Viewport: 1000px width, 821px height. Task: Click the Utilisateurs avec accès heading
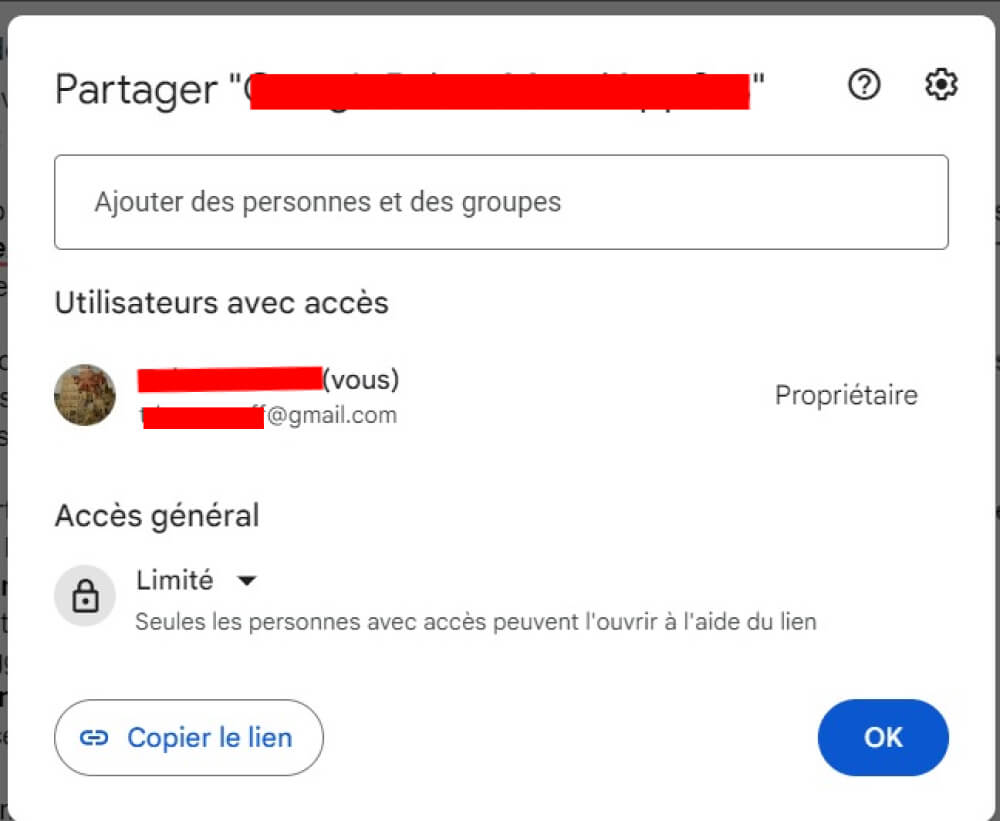[x=220, y=303]
